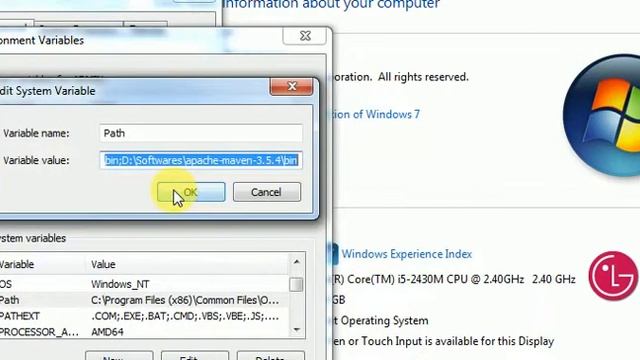Click the AMD64 value cell
Image resolution: width=640 pixels, height=360 pixels.
click(107, 332)
